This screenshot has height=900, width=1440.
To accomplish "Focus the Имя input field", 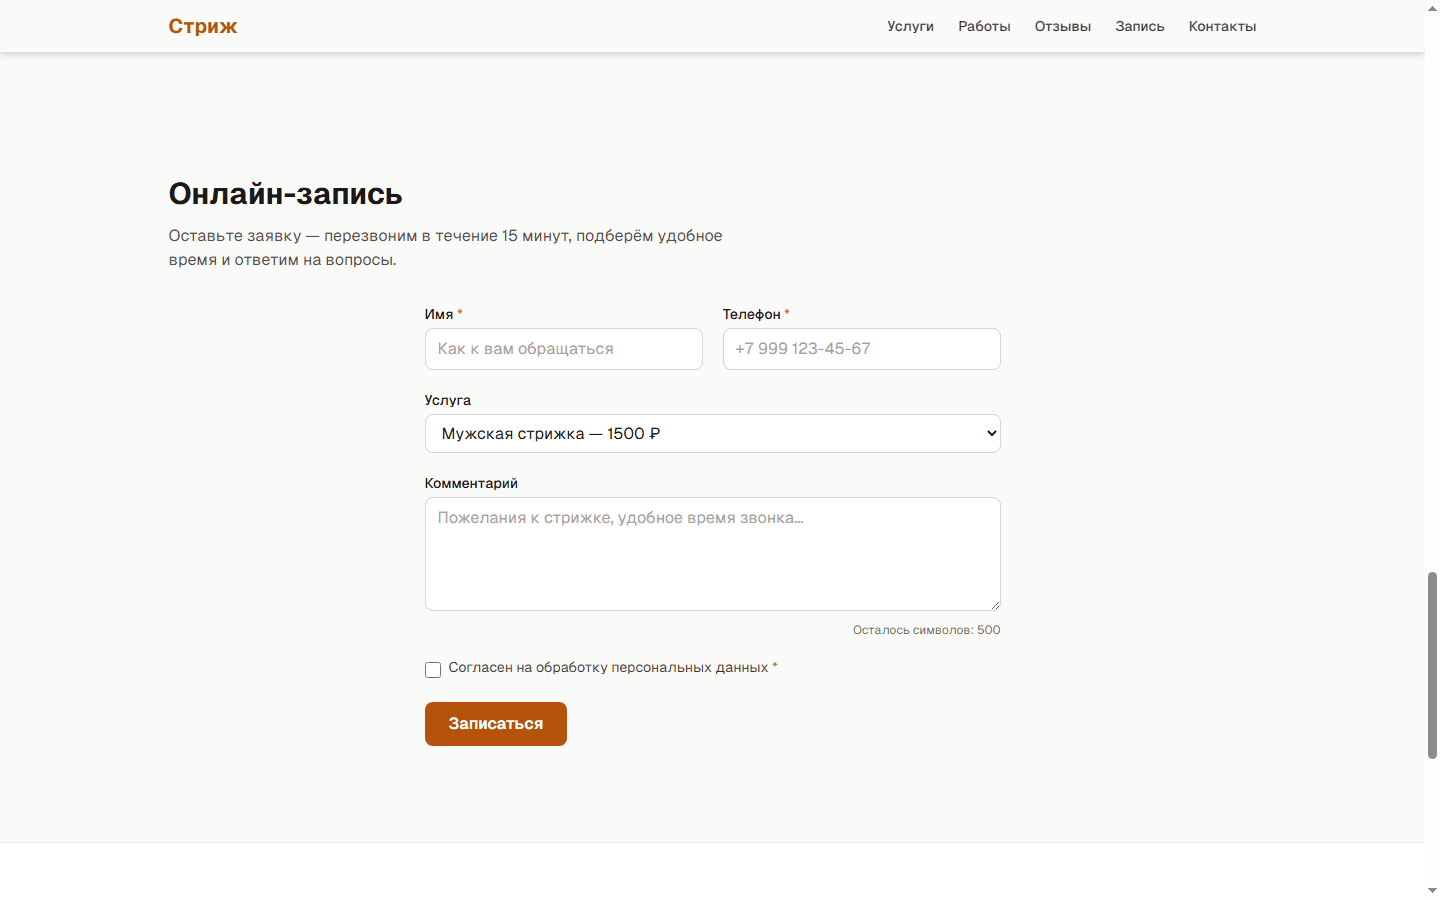I will point(564,349).
